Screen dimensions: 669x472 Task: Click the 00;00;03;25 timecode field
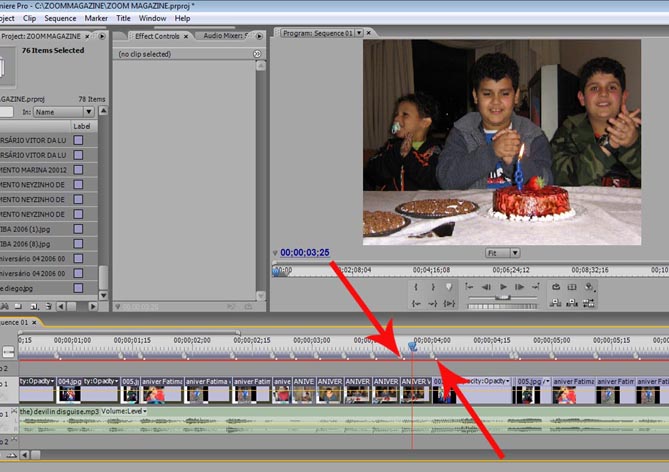pos(305,253)
